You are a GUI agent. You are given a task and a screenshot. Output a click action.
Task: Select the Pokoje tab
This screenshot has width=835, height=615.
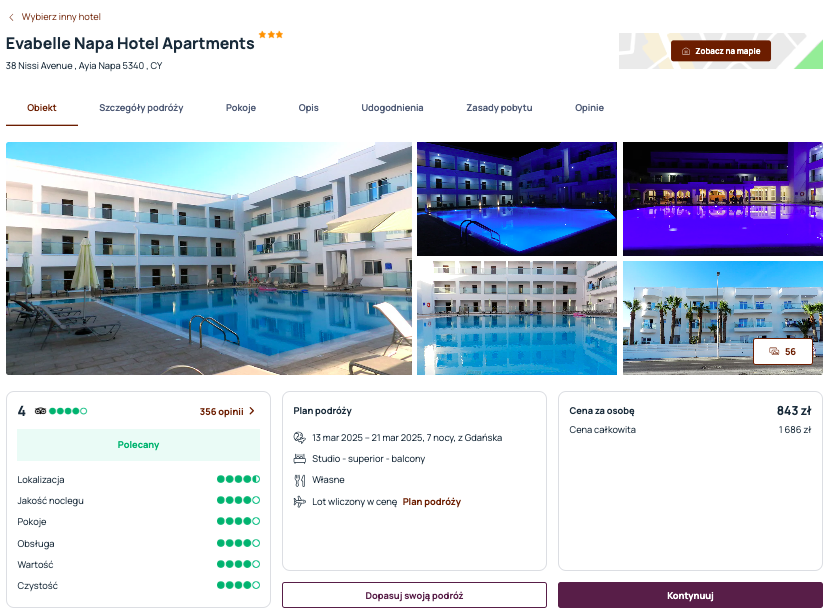pyautogui.click(x=241, y=108)
